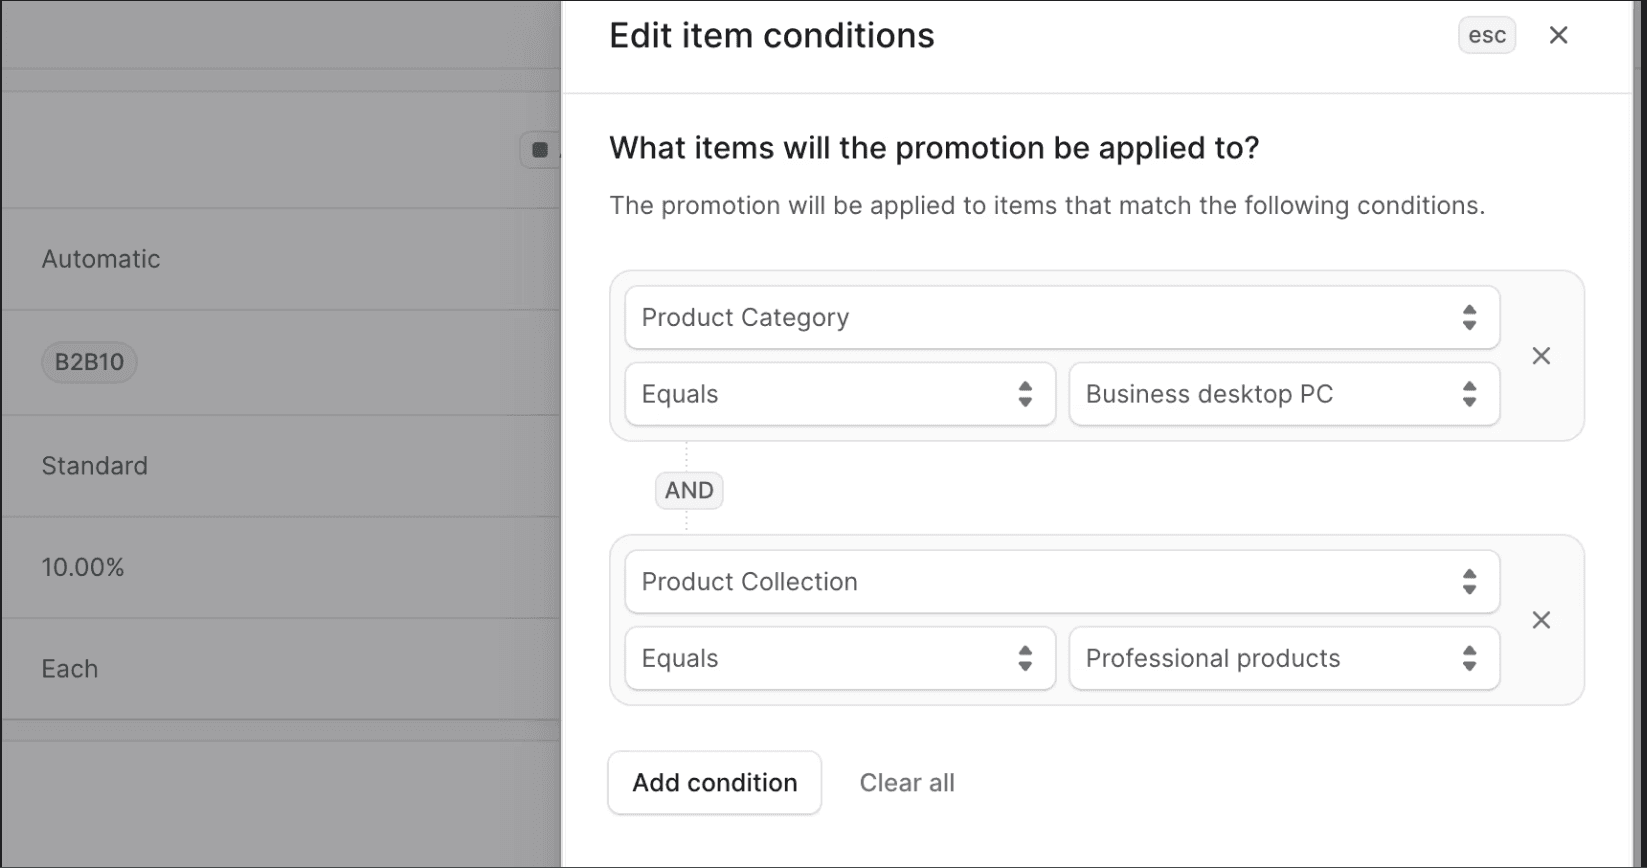1647x868 pixels.
Task: Open the Product Collection condition type dropdown
Action: pyautogui.click(x=1060, y=581)
